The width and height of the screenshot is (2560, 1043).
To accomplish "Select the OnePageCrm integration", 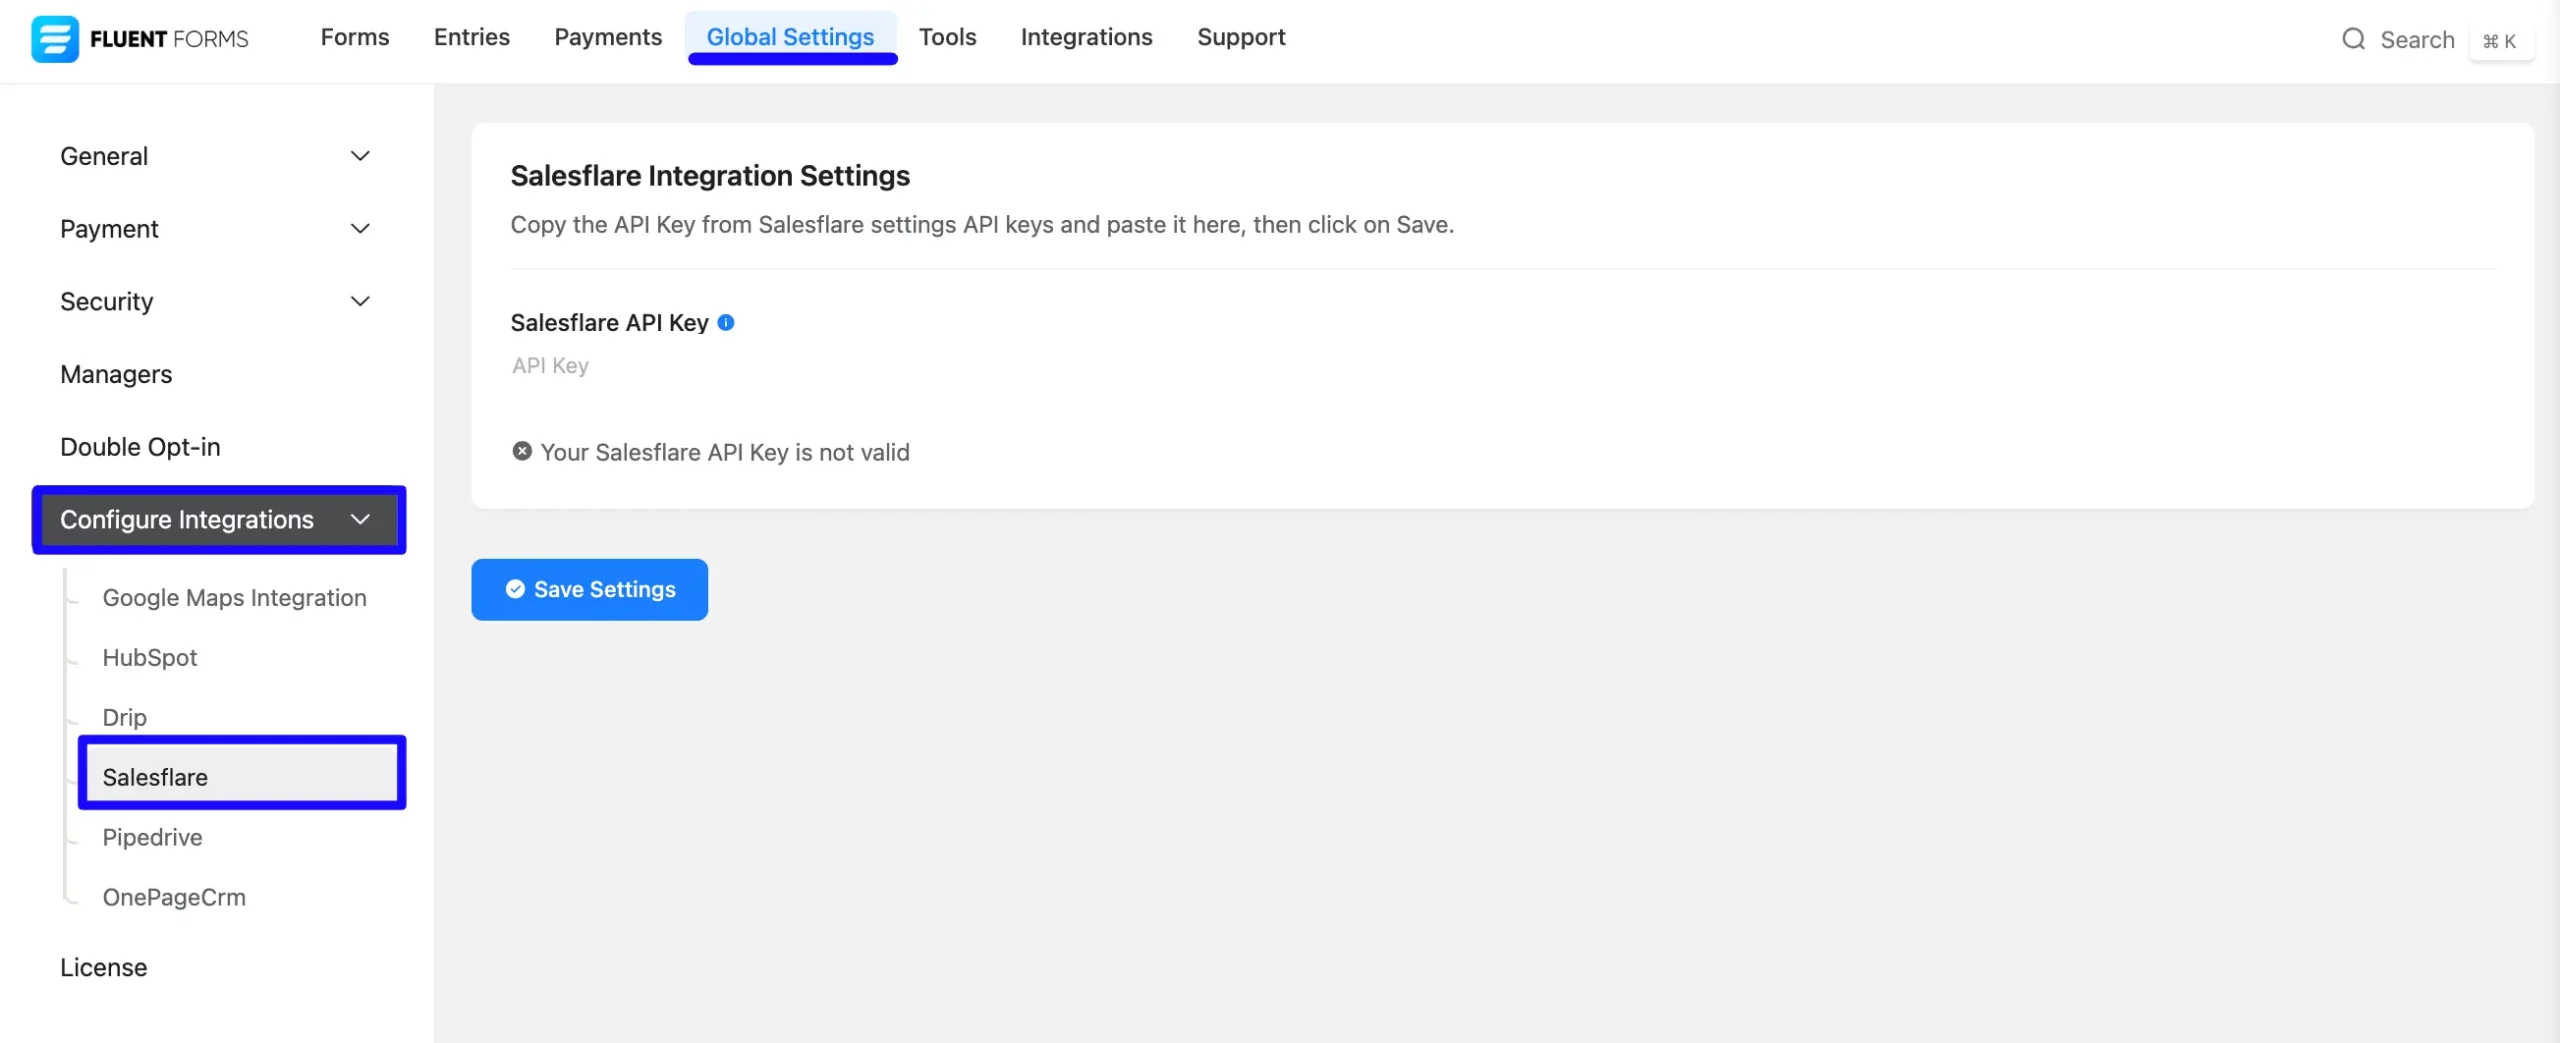I will (x=174, y=897).
